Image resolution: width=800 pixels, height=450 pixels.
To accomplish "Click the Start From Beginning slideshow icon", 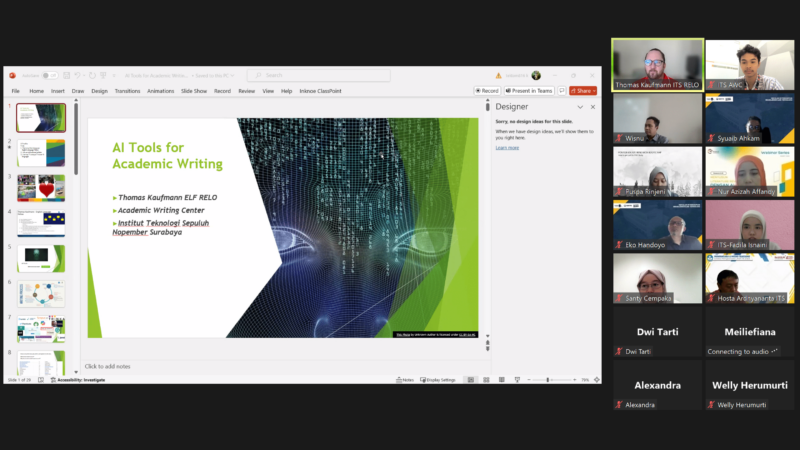I will pos(104,75).
